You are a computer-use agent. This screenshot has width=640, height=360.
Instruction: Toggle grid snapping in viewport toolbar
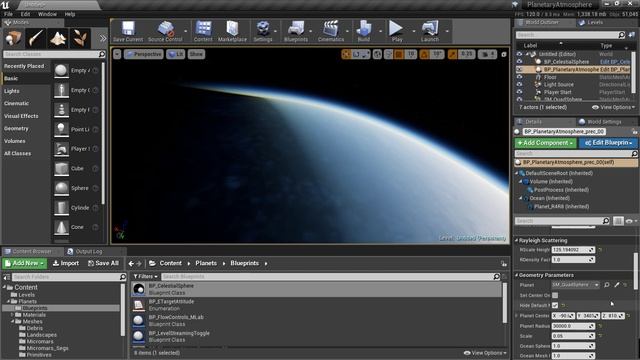[x=399, y=54]
